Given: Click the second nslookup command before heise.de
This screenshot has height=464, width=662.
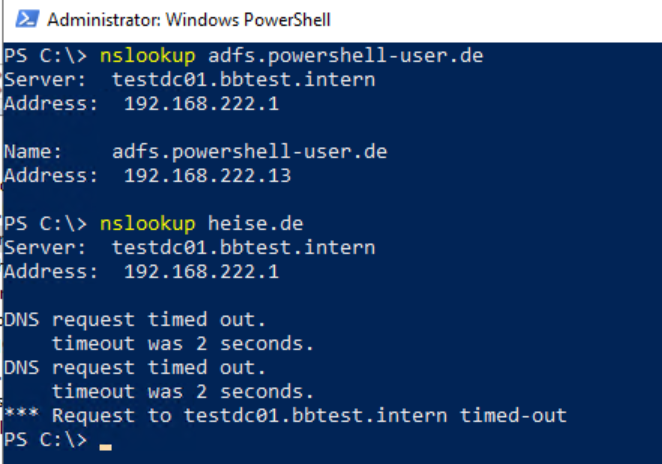Looking at the screenshot, I should [148, 223].
